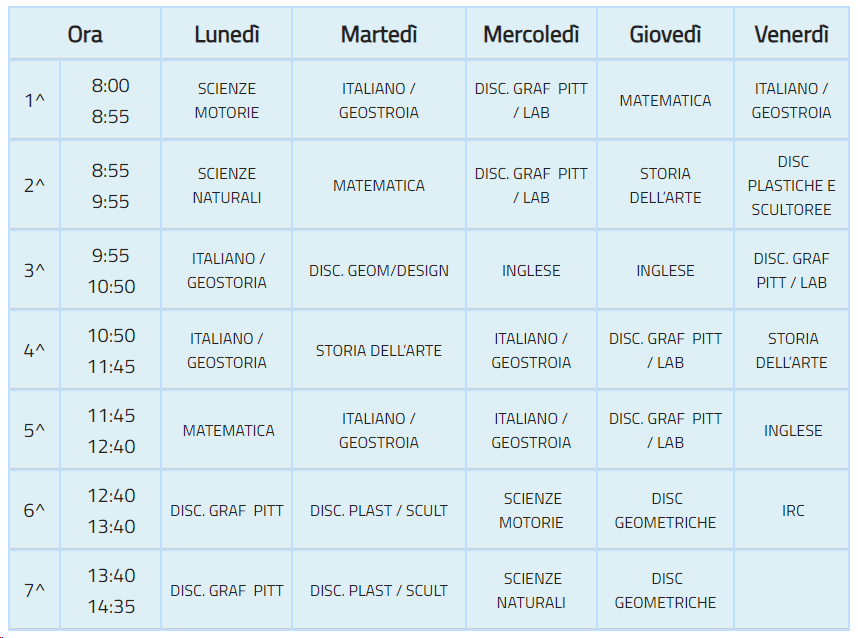Click the Lunedì column header
The image size is (858, 638).
click(227, 34)
